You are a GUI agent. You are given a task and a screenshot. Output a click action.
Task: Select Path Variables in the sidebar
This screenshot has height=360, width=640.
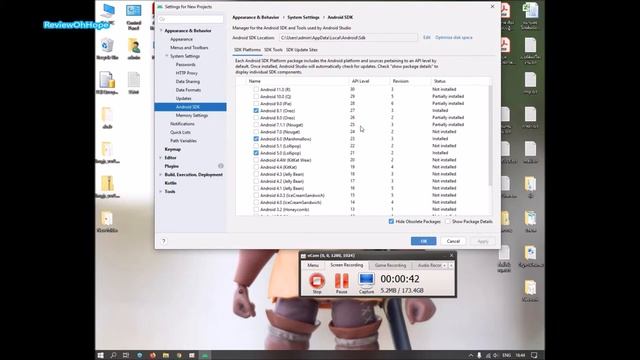pos(183,141)
